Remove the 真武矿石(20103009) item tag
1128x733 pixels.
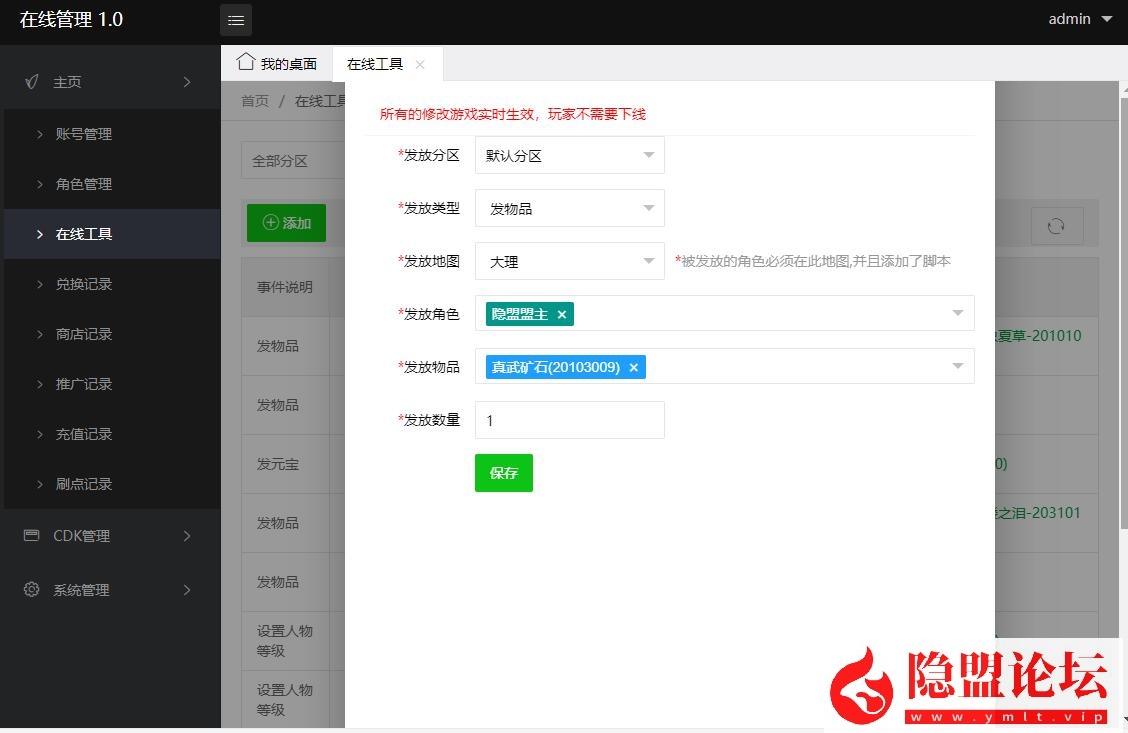(633, 367)
